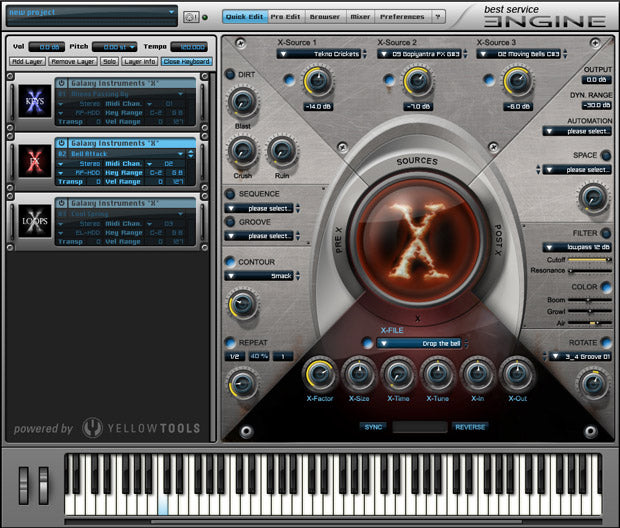Viewport: 620px width, 528px height.
Task: Open the Sequence please select dropdown
Action: point(259,208)
